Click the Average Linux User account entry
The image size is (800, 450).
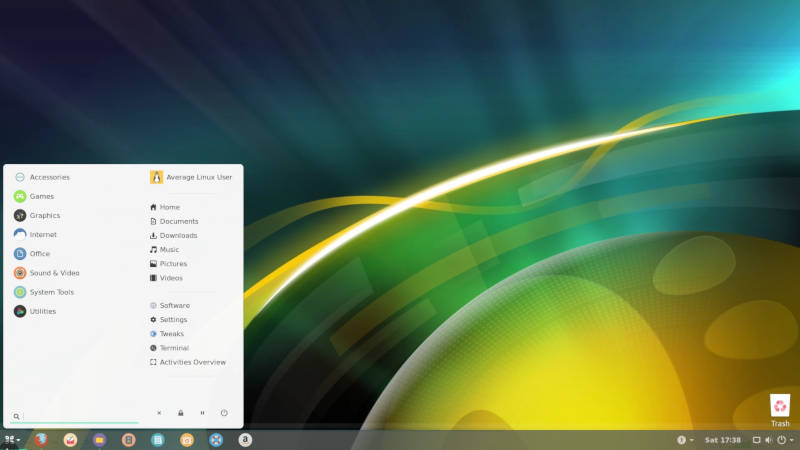coord(191,177)
